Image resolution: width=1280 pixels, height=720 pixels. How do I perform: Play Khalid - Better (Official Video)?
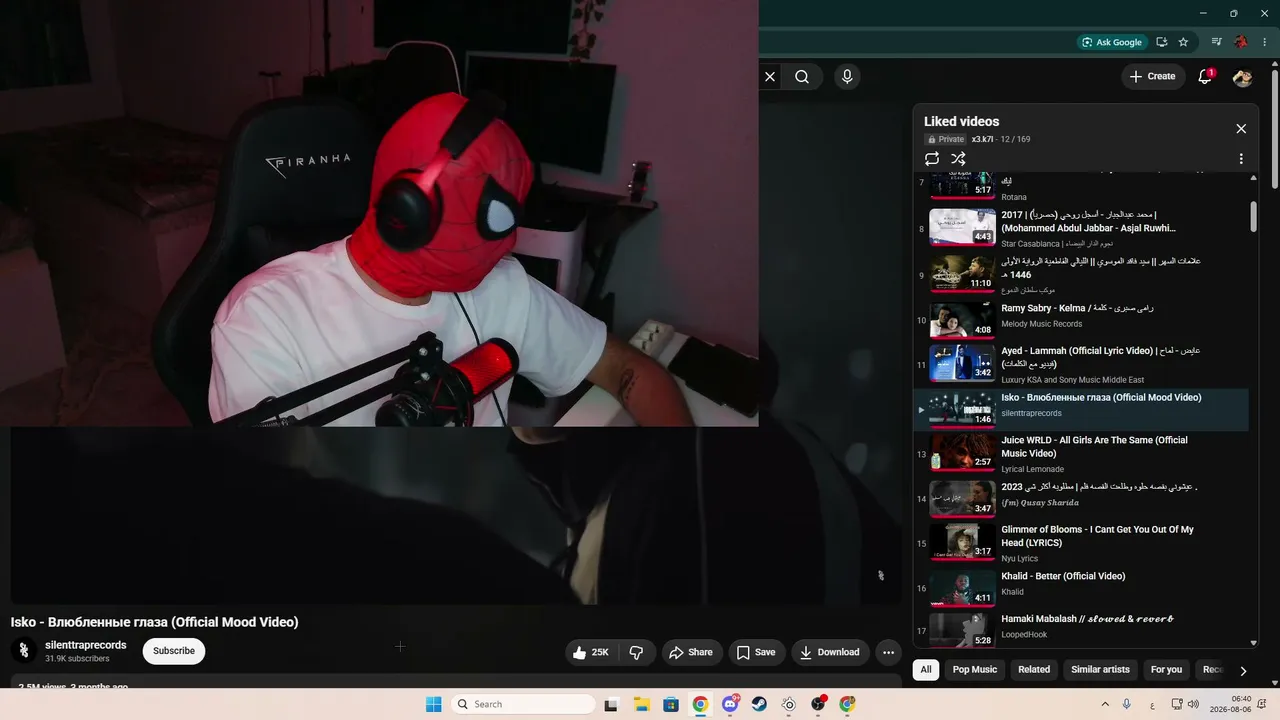point(1083,587)
